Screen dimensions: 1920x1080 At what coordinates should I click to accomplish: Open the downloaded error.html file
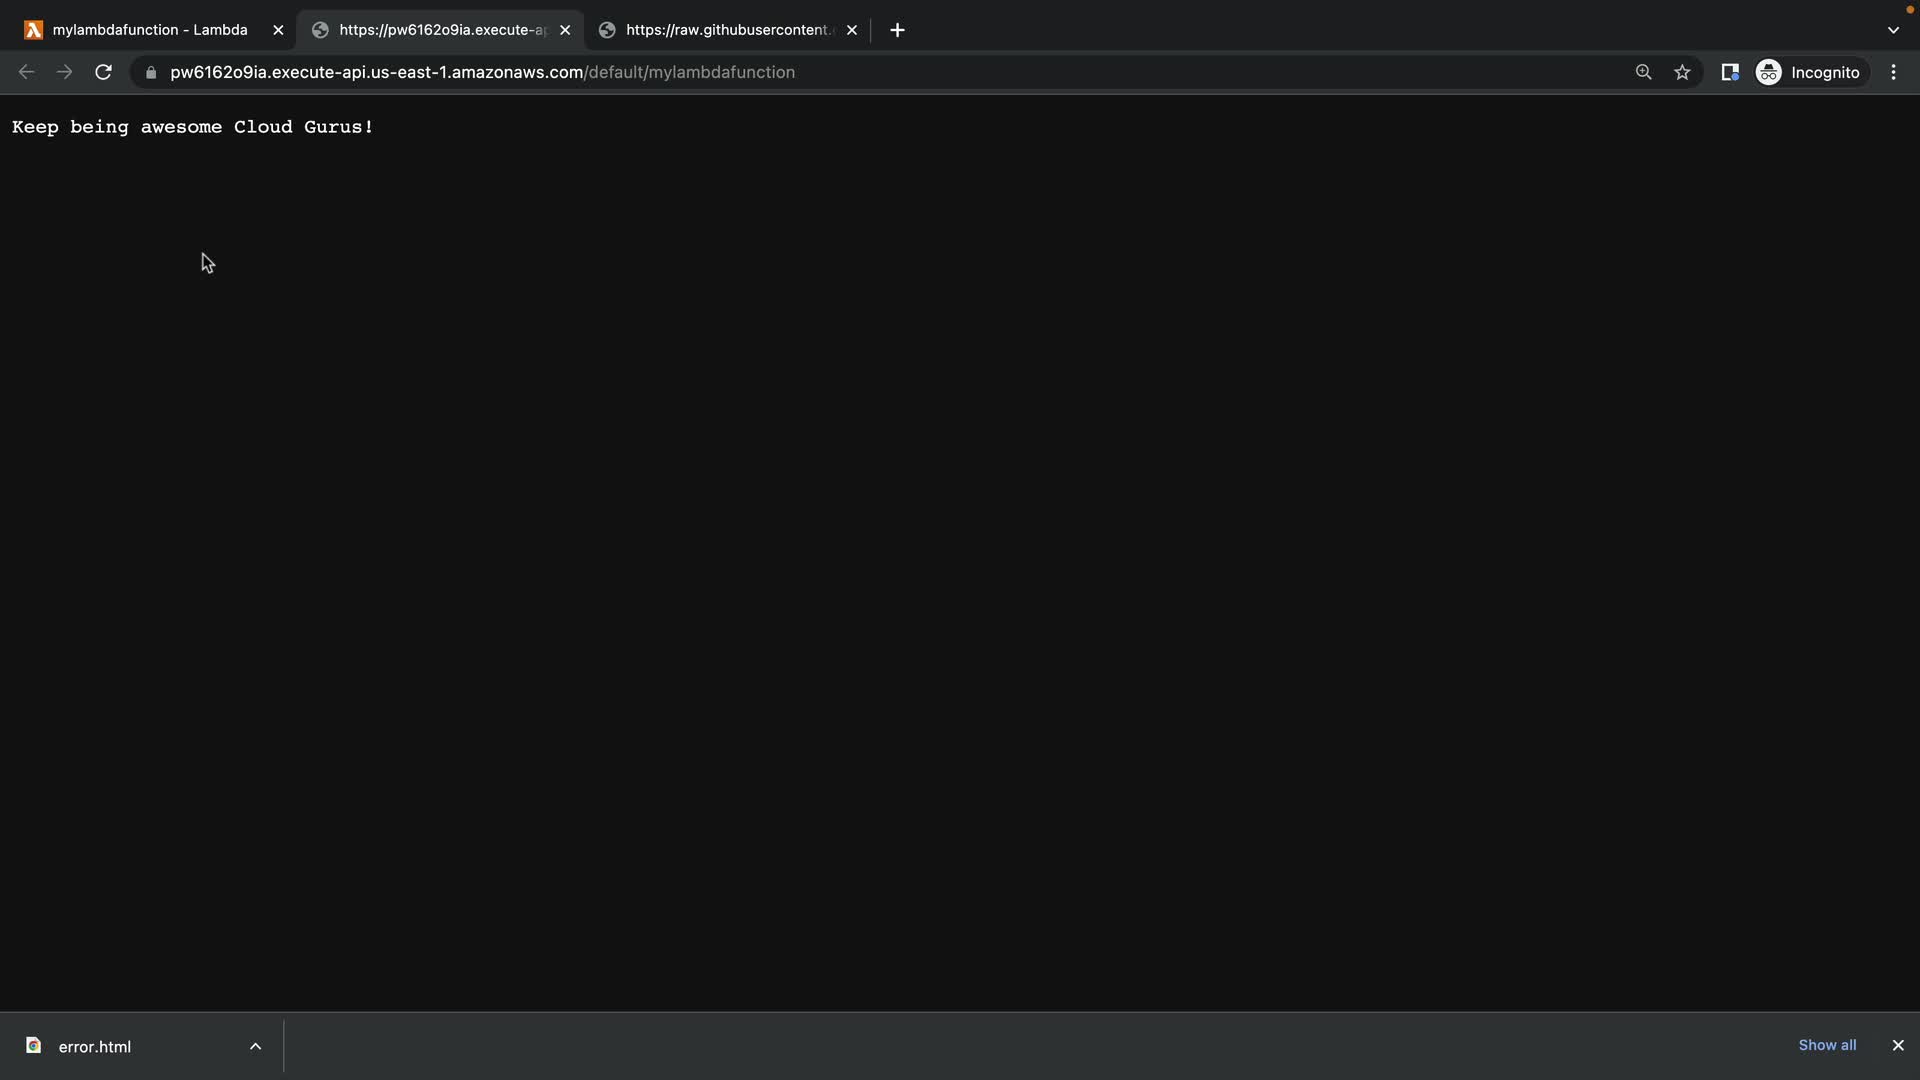[x=94, y=1046]
